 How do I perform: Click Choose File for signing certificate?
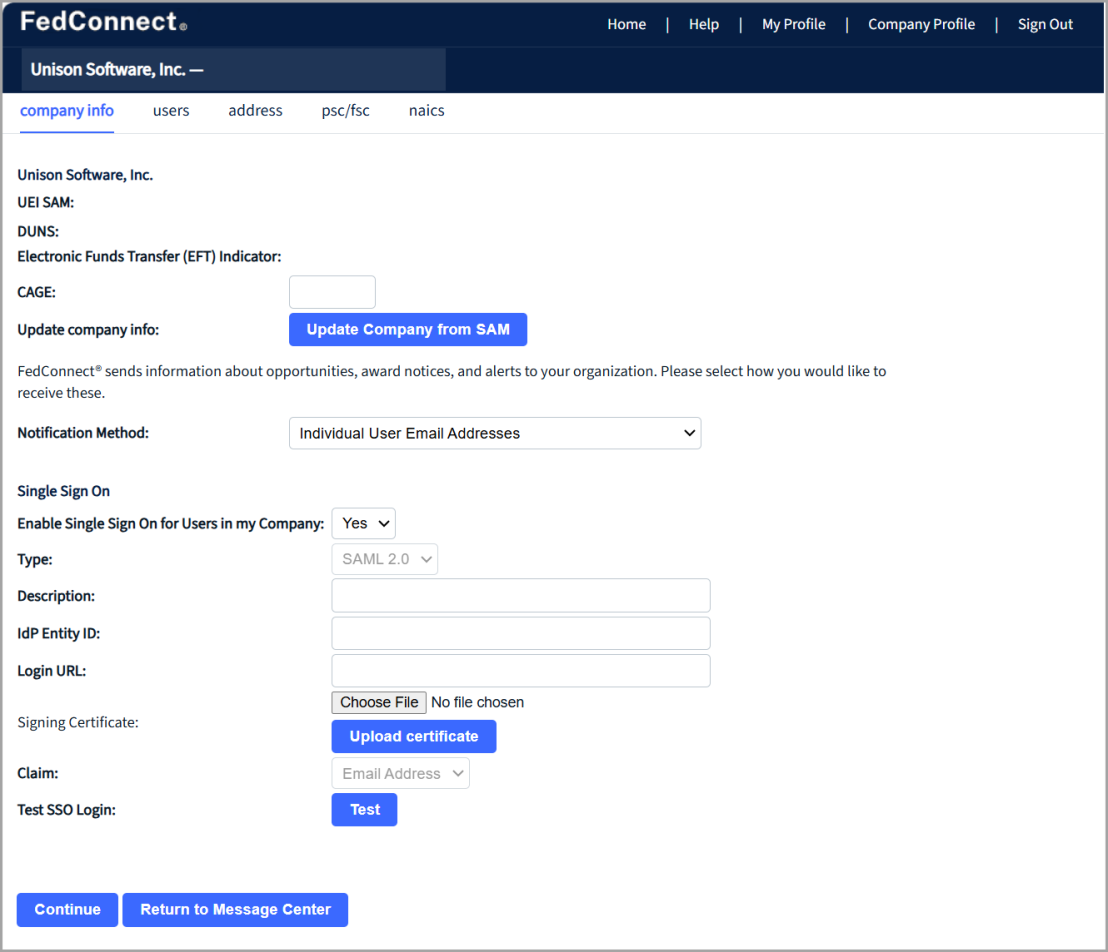[379, 703]
